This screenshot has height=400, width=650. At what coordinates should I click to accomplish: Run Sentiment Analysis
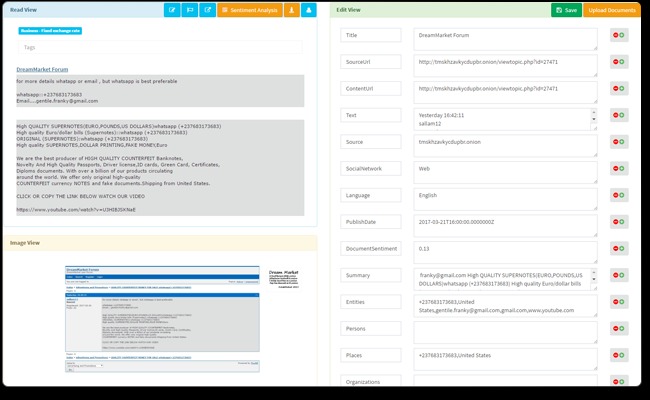click(250, 10)
